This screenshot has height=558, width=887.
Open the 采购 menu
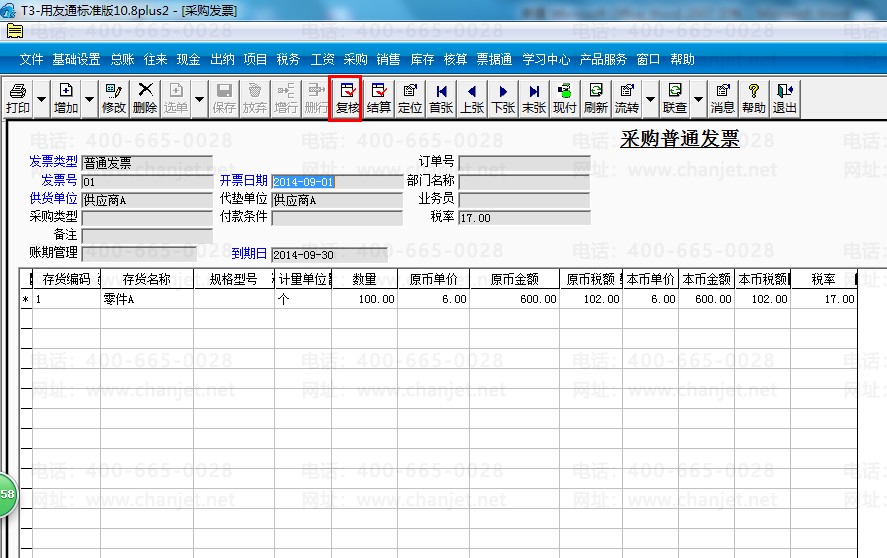click(355, 59)
